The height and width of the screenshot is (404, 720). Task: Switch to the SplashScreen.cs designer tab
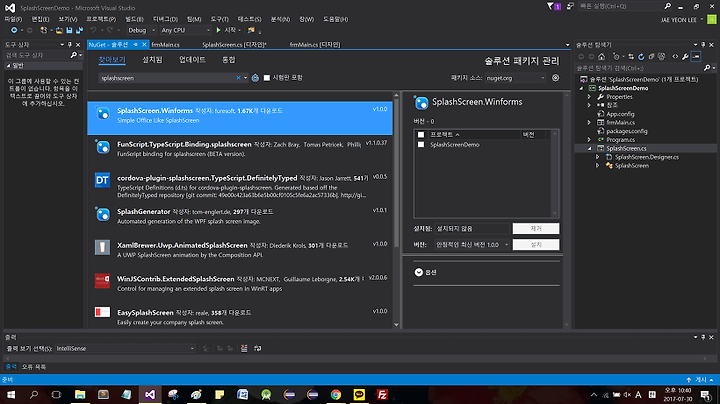(x=234, y=45)
